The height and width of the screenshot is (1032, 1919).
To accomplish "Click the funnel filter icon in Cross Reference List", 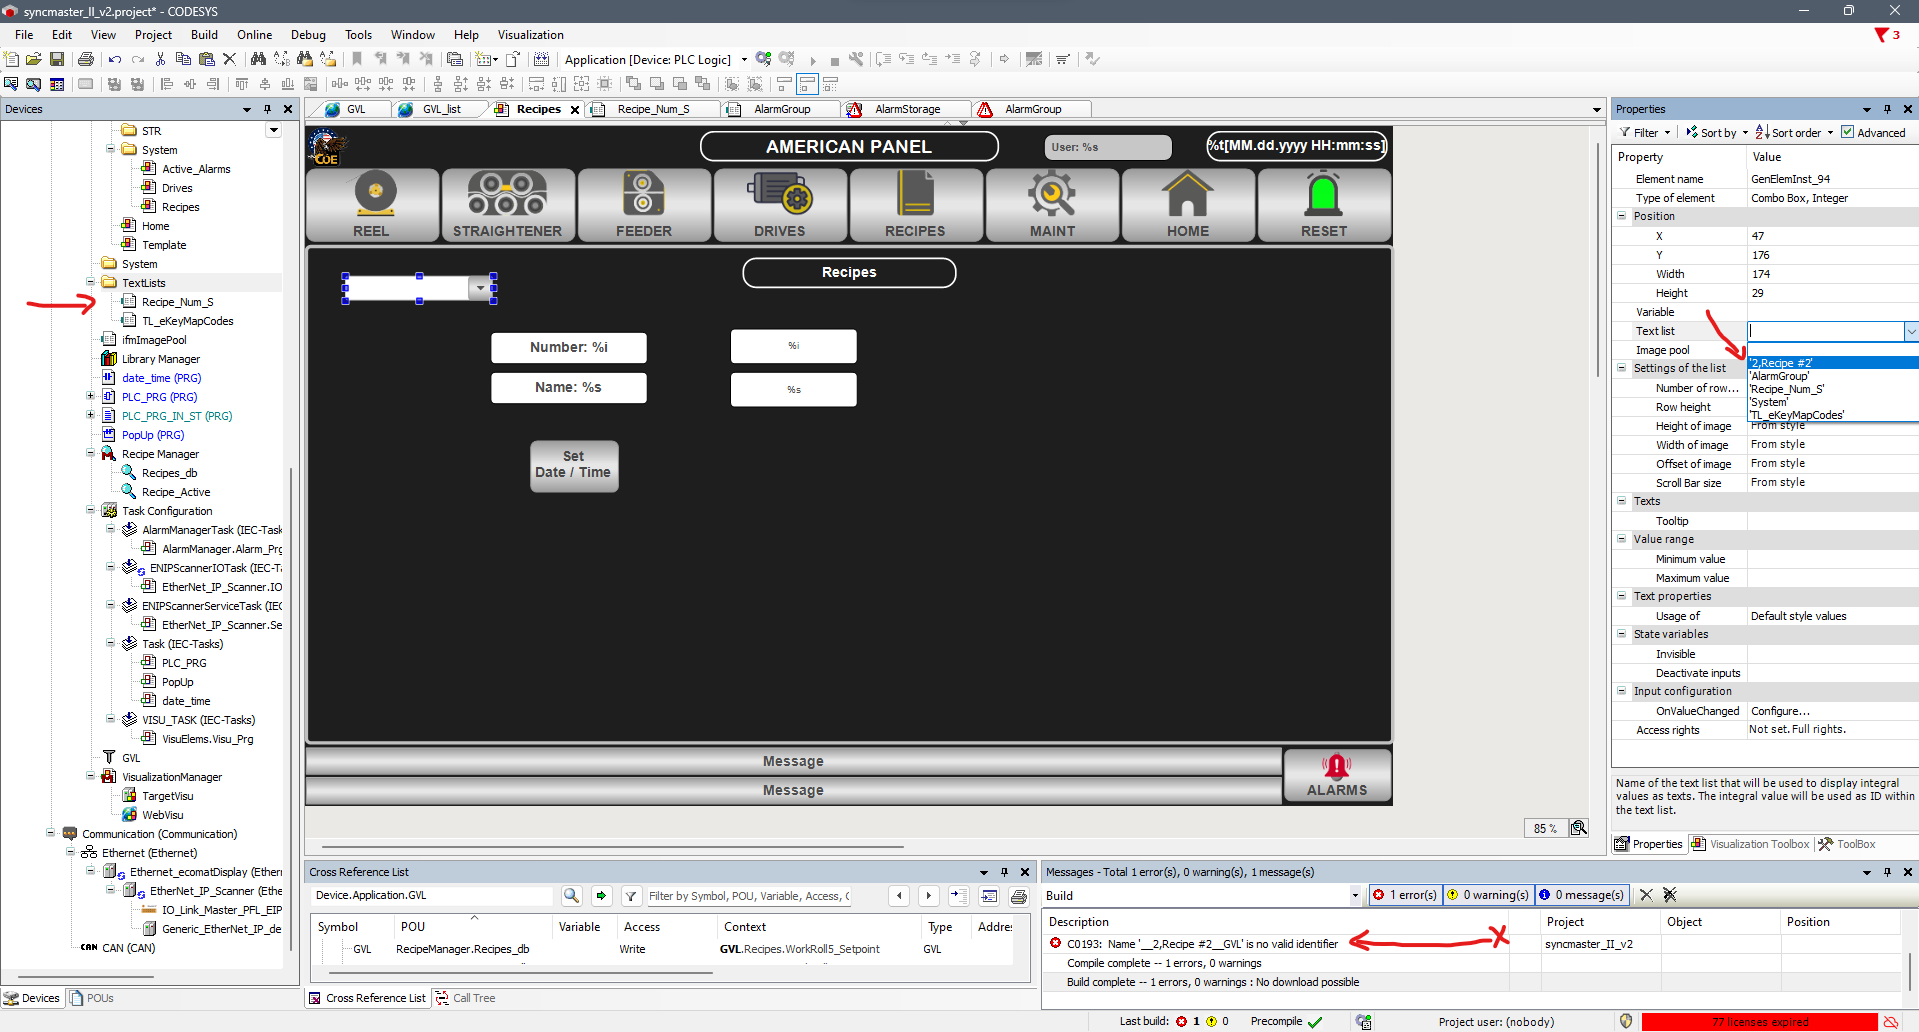I will pos(631,896).
